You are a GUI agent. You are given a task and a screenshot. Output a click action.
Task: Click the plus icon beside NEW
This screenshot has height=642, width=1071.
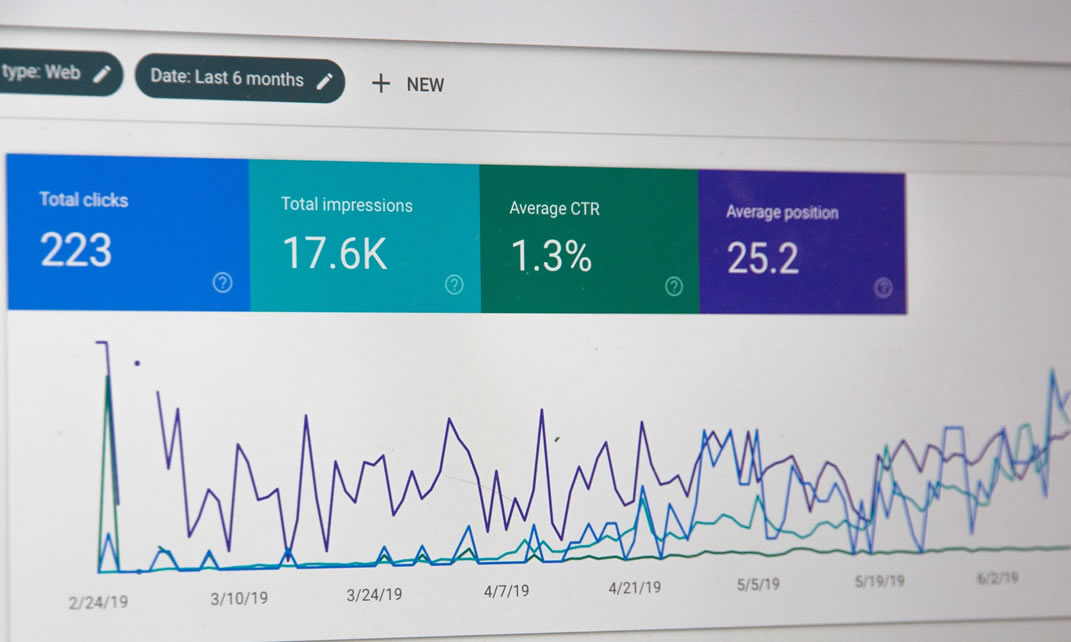(x=380, y=84)
